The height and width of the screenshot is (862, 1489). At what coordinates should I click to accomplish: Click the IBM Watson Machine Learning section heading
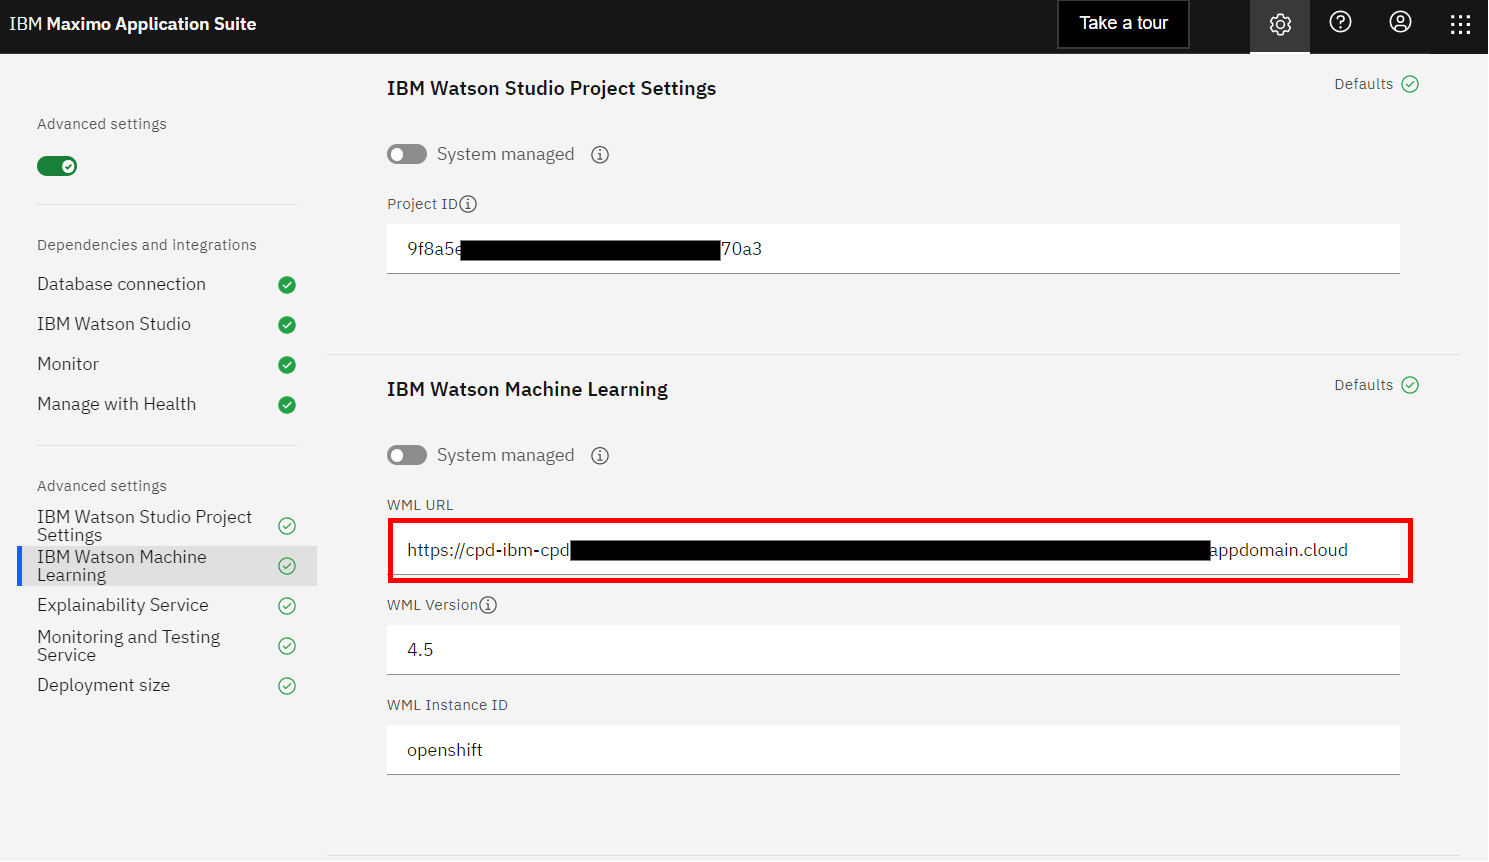527,389
